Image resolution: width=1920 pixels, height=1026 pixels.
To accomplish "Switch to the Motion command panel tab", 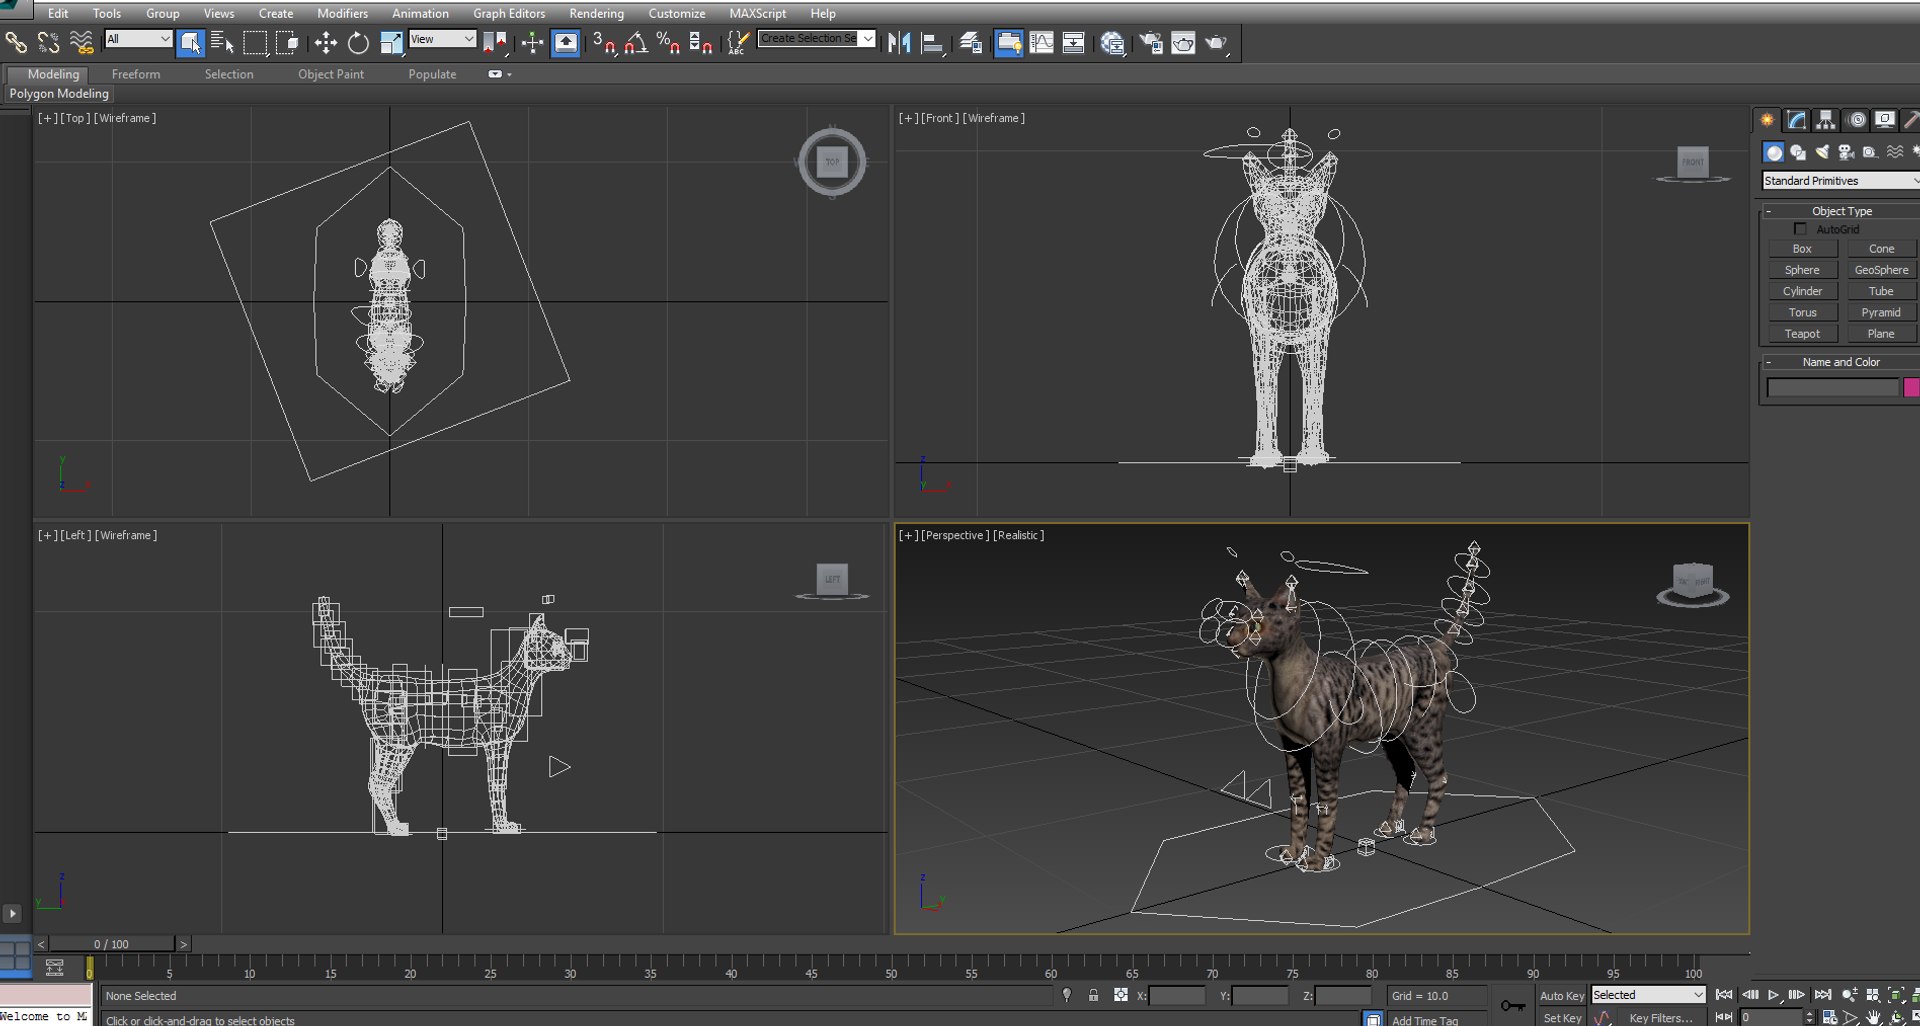I will coord(1856,120).
